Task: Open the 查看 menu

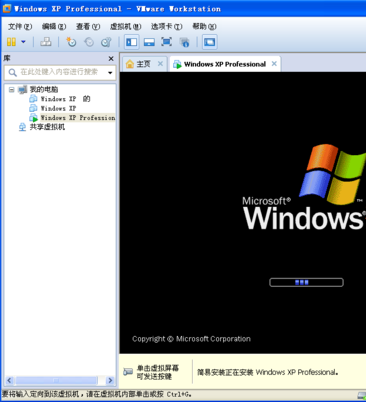Action: tap(88, 26)
